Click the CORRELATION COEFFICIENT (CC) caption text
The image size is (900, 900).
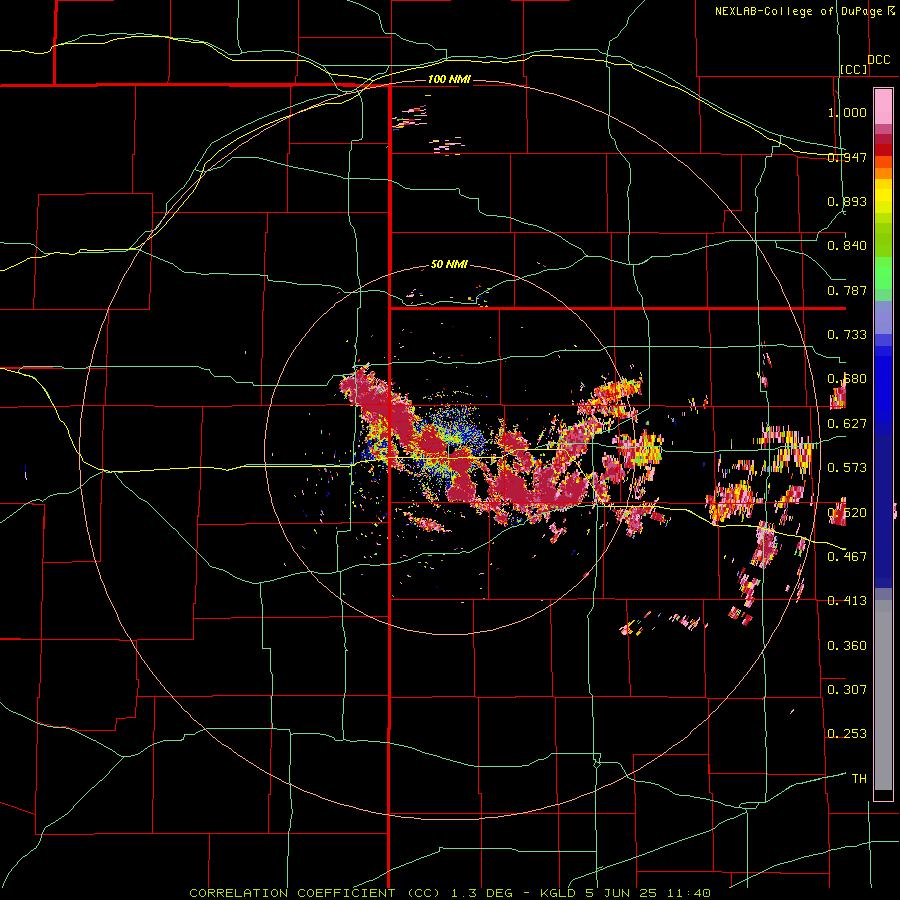pyautogui.click(x=315, y=893)
